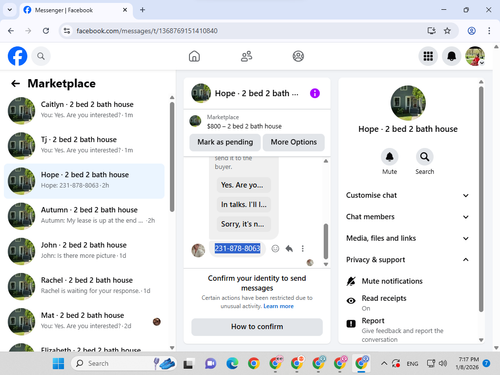This screenshot has width=500, height=375.
Task: Open Tj - 2 bed 2 bath conversation
Action: 84,146
